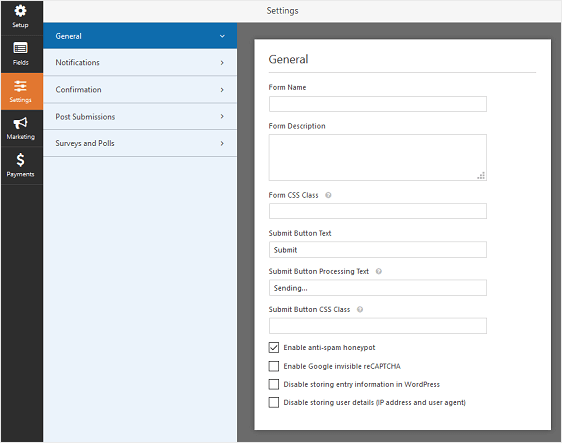The width and height of the screenshot is (562, 443).
Task: Select the Settings sliders icon
Action: click(x=20, y=86)
